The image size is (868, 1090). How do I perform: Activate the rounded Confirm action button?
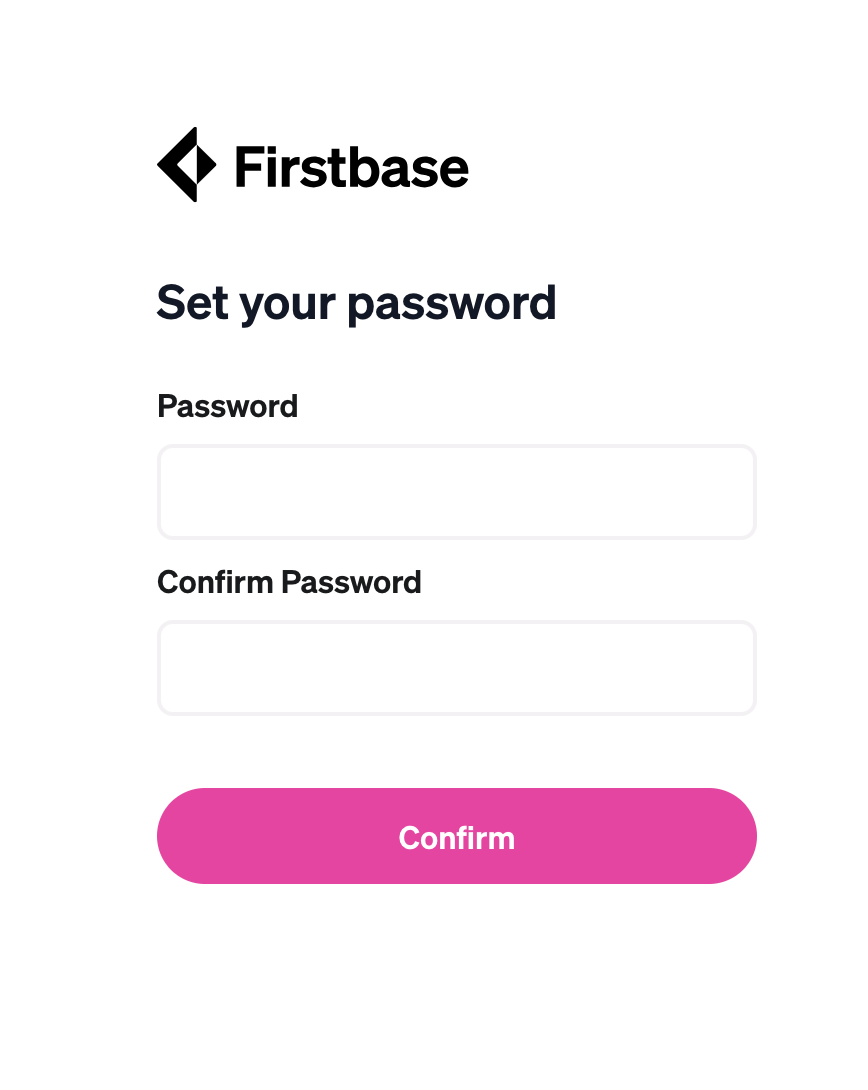click(456, 836)
